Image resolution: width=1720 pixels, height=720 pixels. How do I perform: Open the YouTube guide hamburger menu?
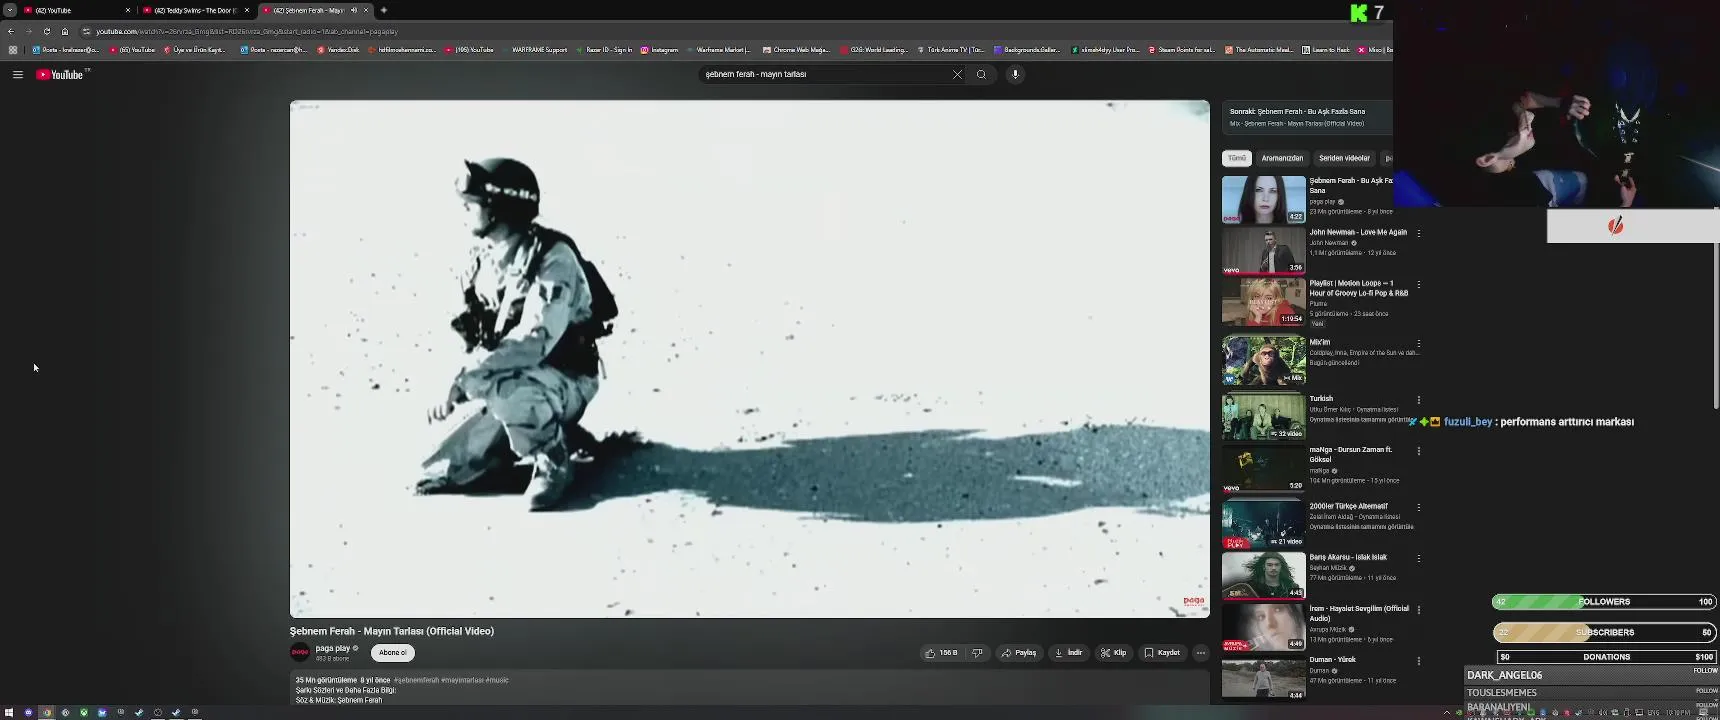[x=17, y=74]
